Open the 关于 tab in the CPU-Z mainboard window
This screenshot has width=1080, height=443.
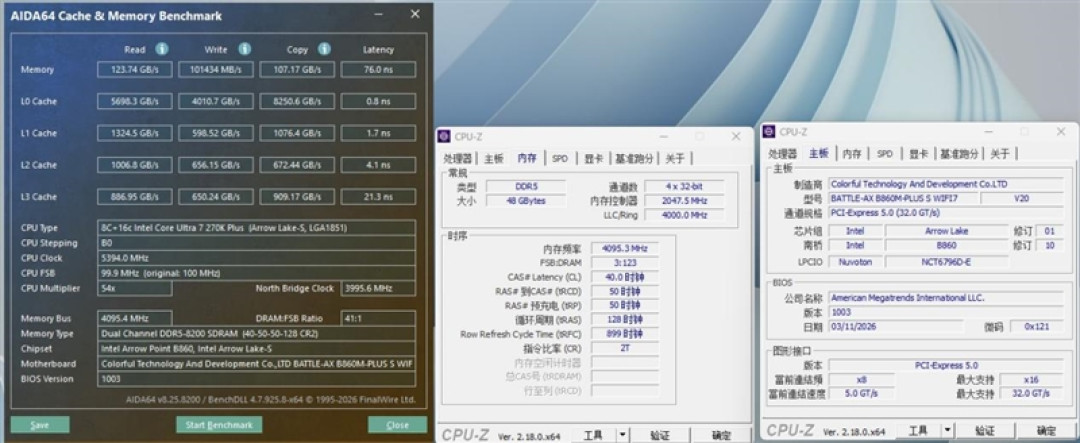(1000, 154)
